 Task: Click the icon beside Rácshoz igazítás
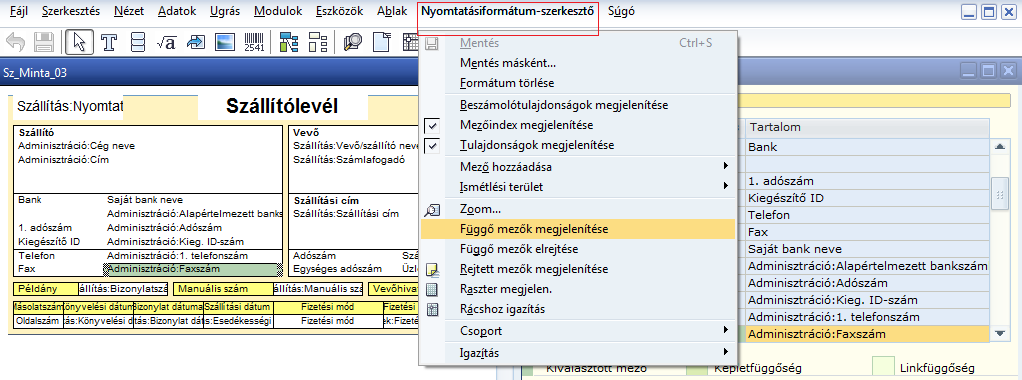coord(432,310)
